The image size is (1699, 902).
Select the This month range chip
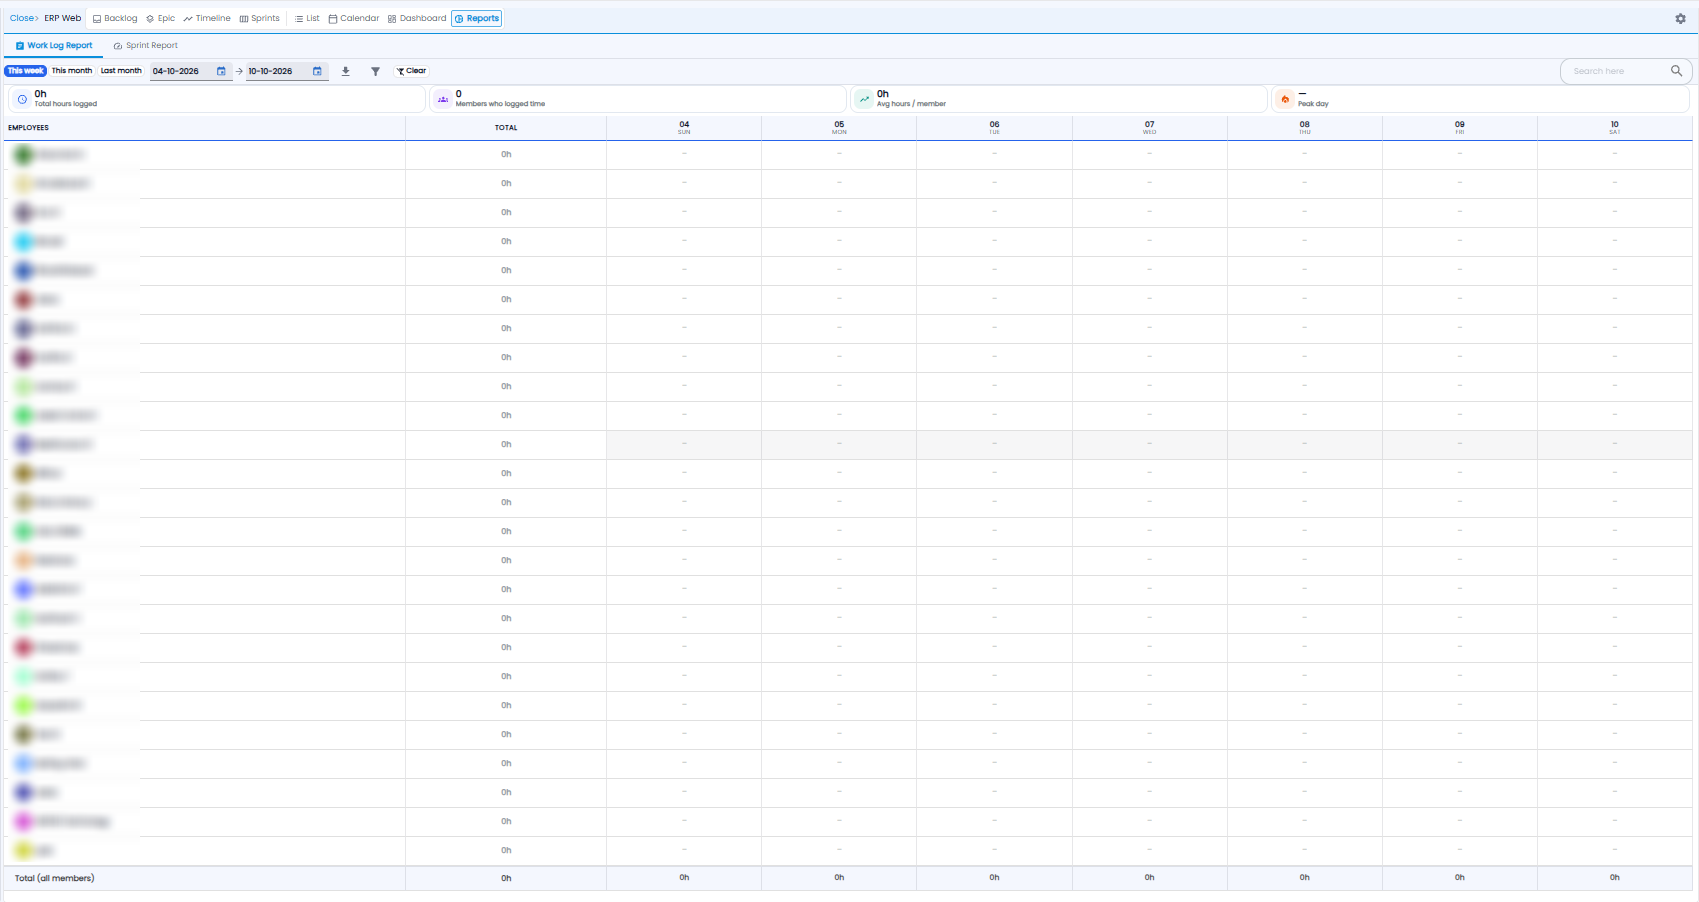[72, 71]
